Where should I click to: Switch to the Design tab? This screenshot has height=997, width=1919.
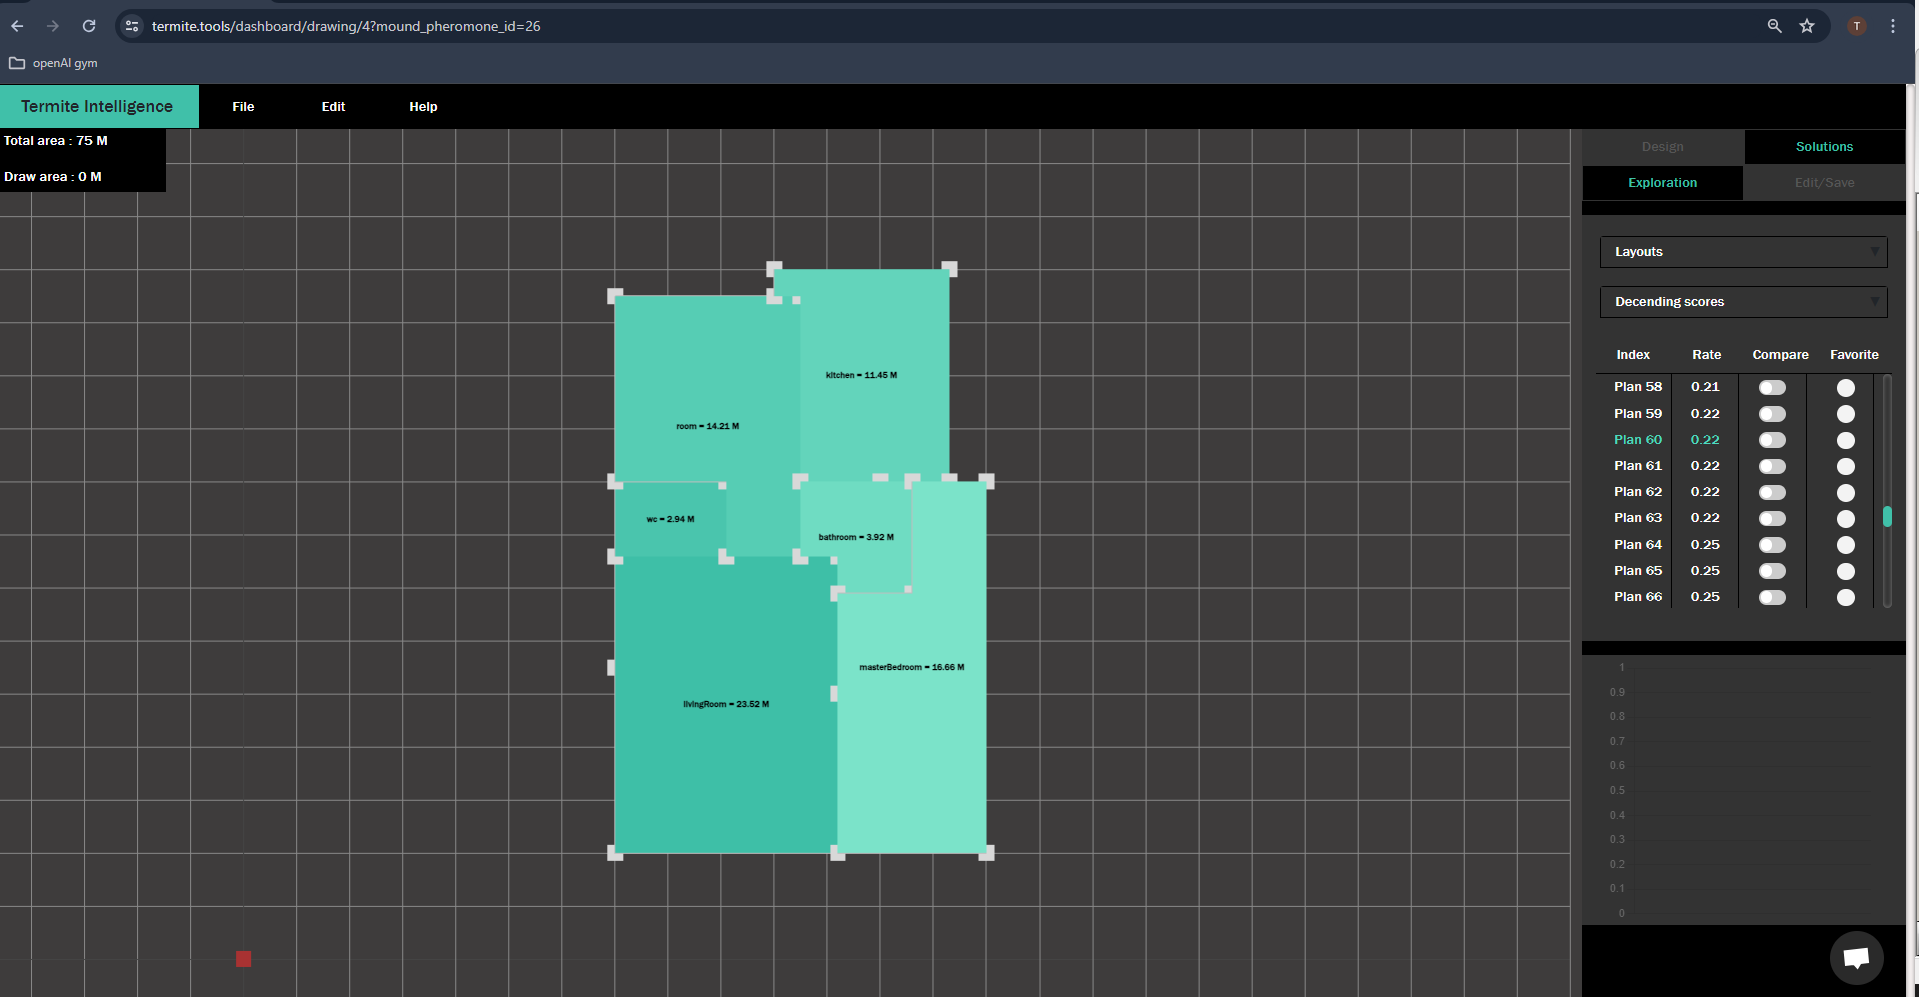(1663, 147)
